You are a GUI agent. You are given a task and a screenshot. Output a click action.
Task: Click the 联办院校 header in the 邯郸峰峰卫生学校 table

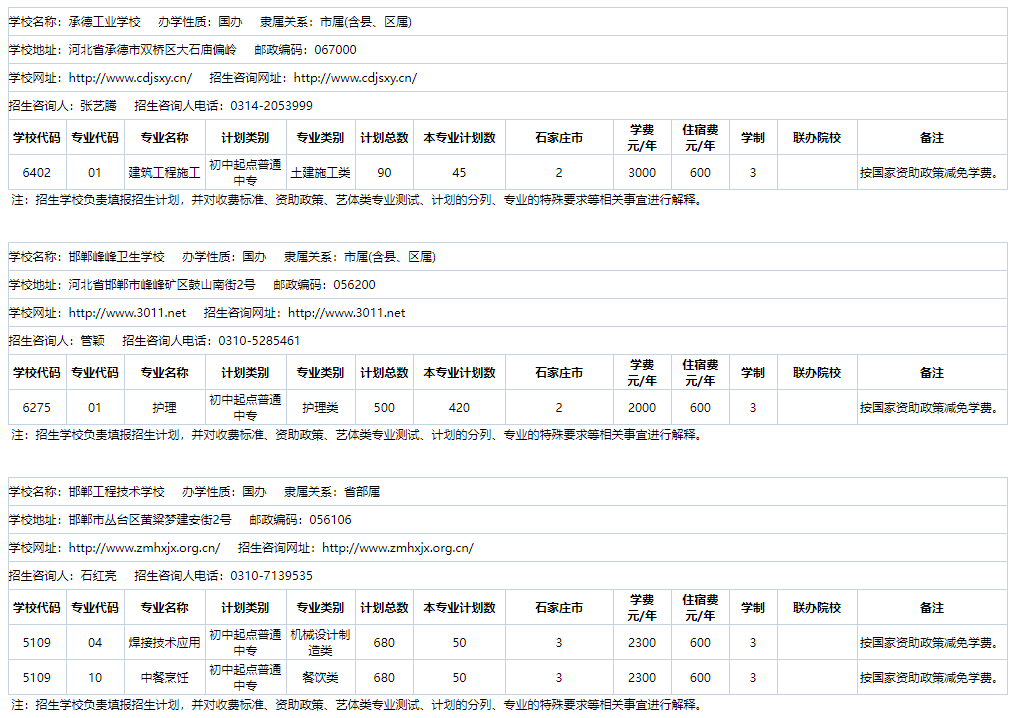coord(817,372)
